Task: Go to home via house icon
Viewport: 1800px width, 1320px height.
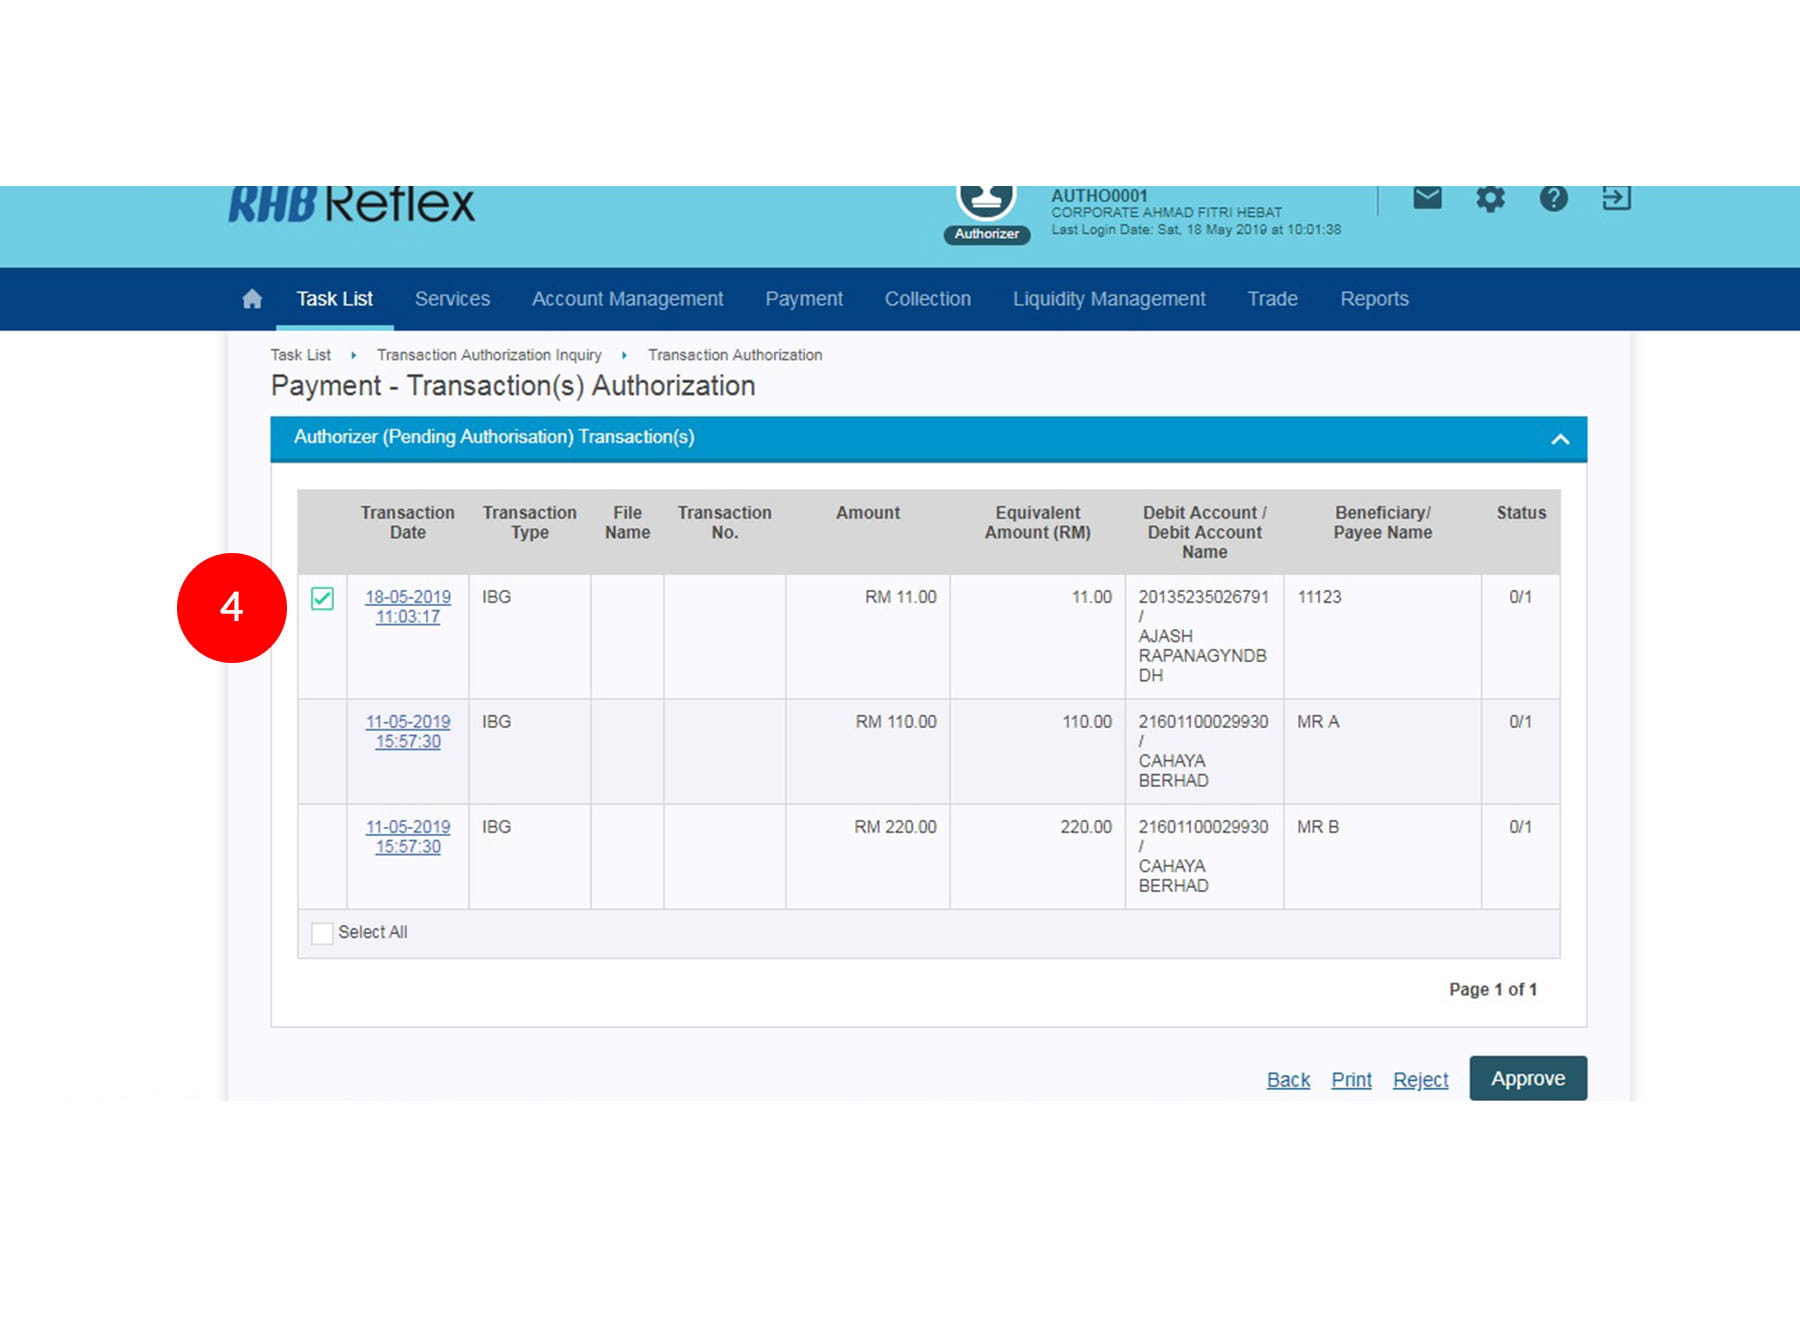Action: tap(252, 299)
